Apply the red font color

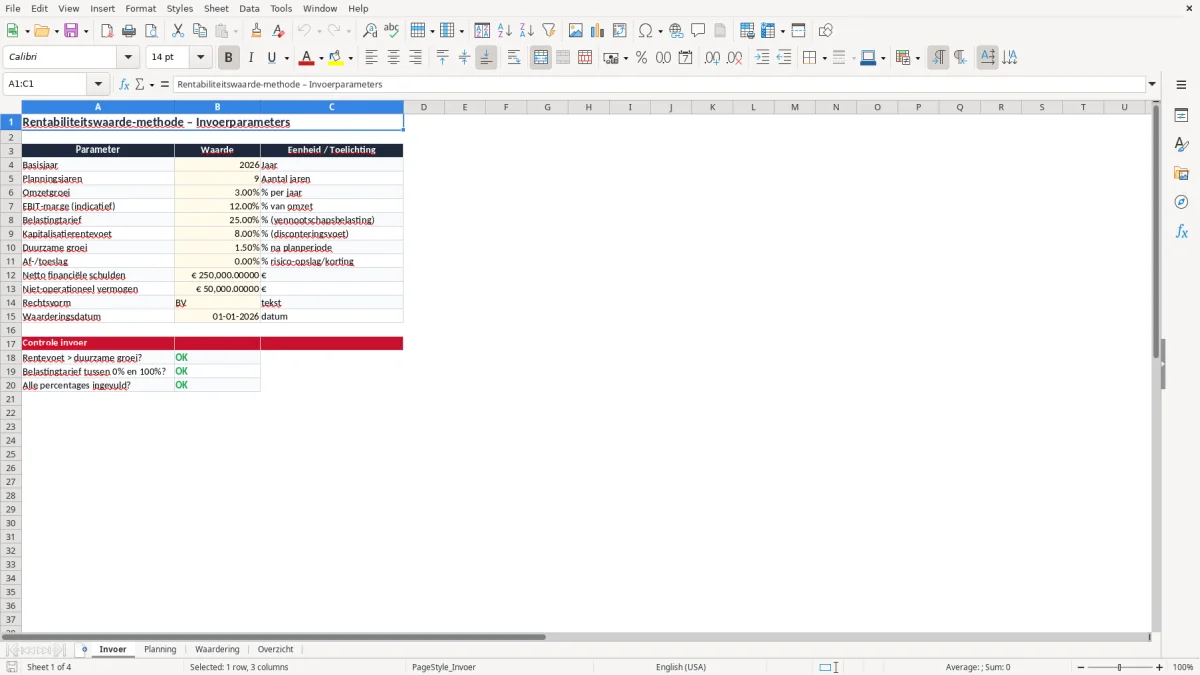307,58
